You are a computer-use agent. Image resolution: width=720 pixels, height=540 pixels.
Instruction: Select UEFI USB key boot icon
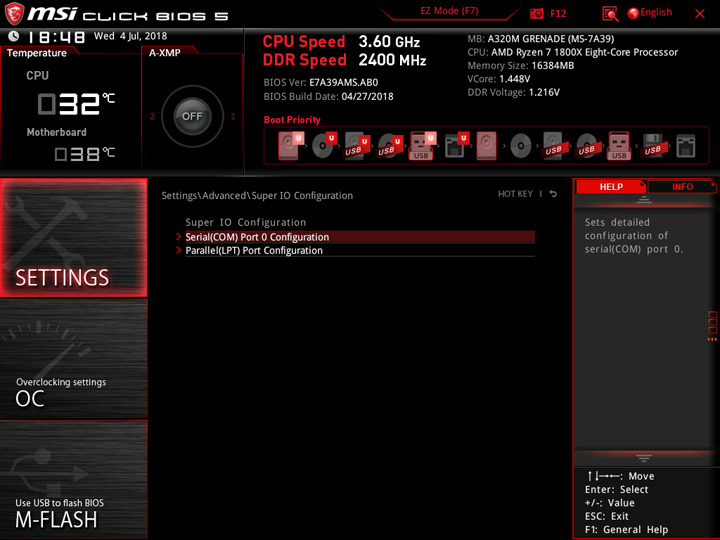coord(422,146)
